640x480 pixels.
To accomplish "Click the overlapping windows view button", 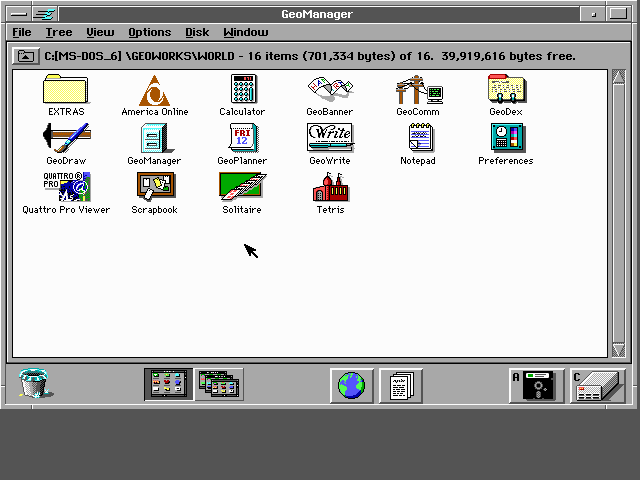I will (x=219, y=384).
